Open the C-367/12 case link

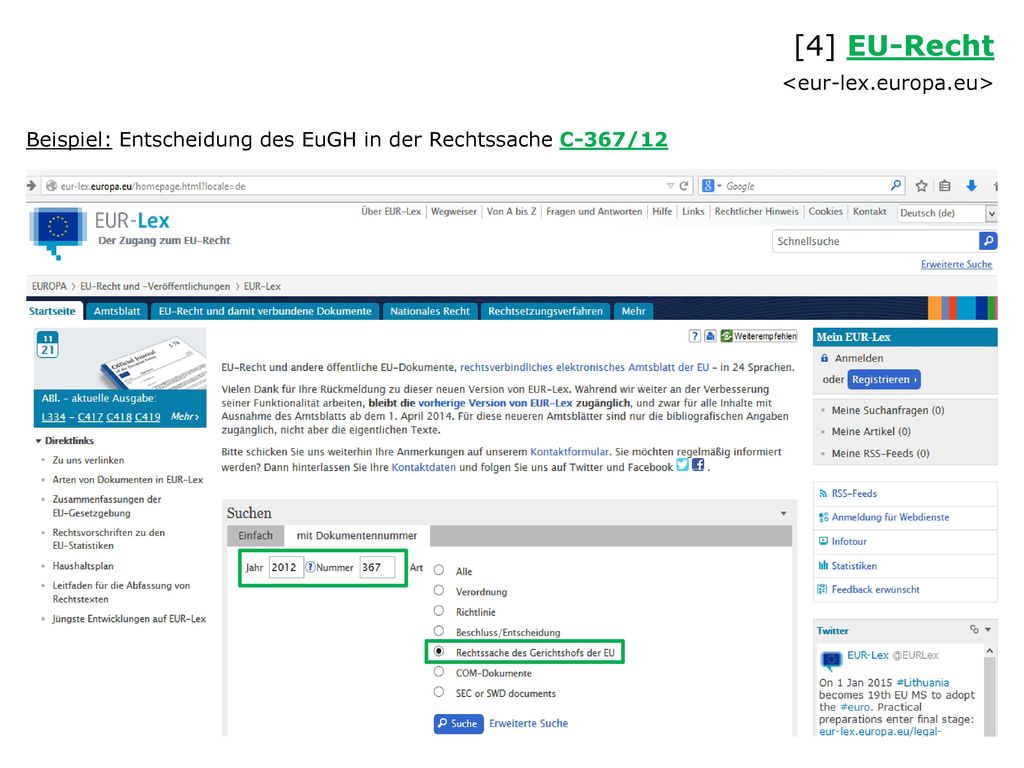[613, 139]
